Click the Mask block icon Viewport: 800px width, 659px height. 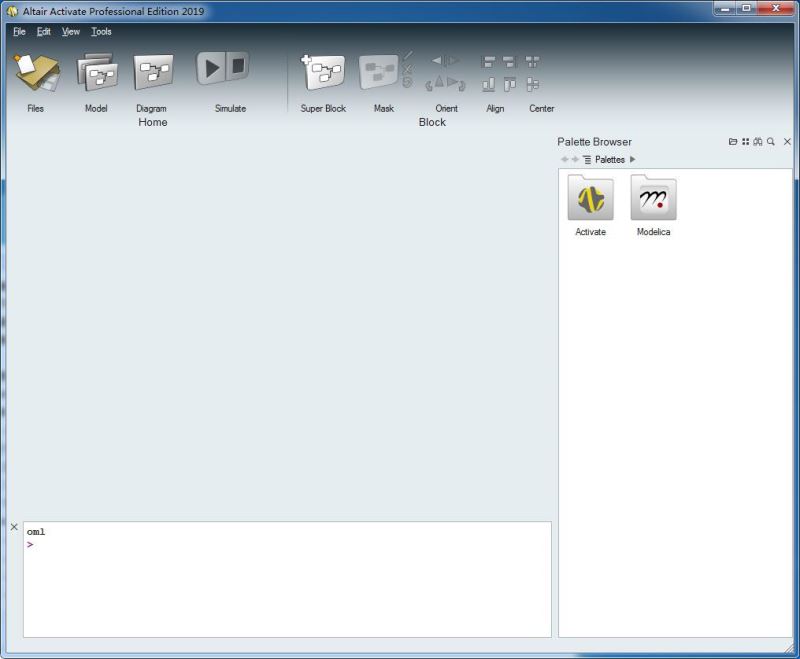(379, 72)
